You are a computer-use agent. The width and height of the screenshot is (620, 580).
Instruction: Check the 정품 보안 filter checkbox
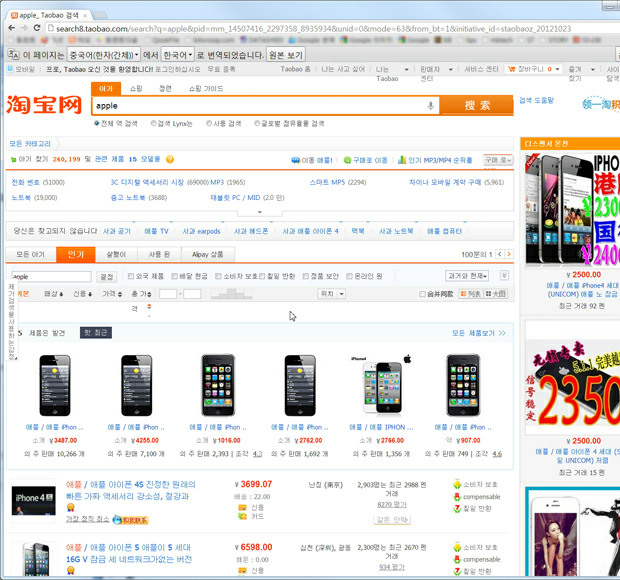click(306, 276)
